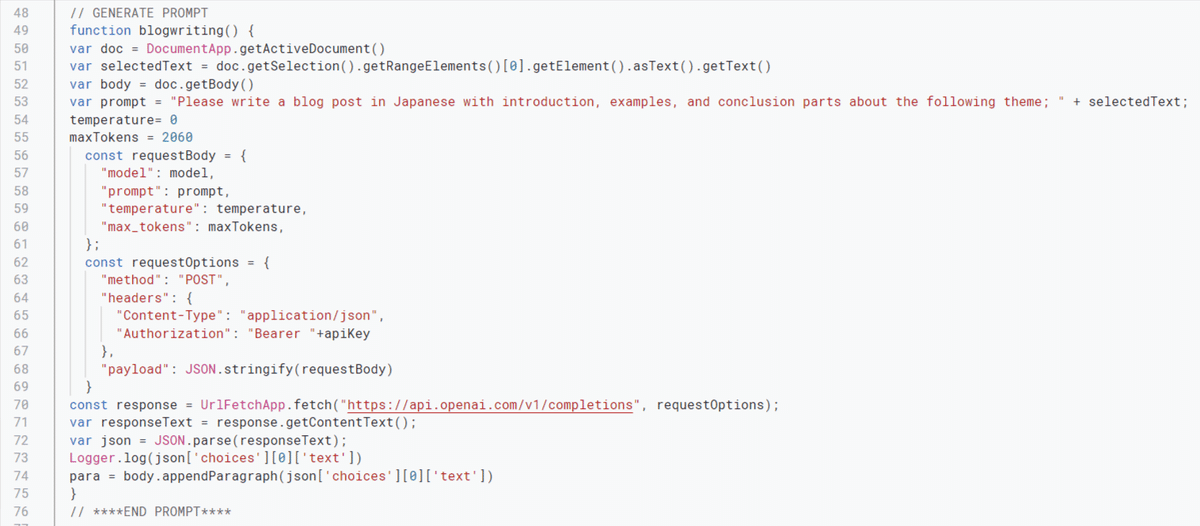Click the "application/json" string

coord(309,316)
